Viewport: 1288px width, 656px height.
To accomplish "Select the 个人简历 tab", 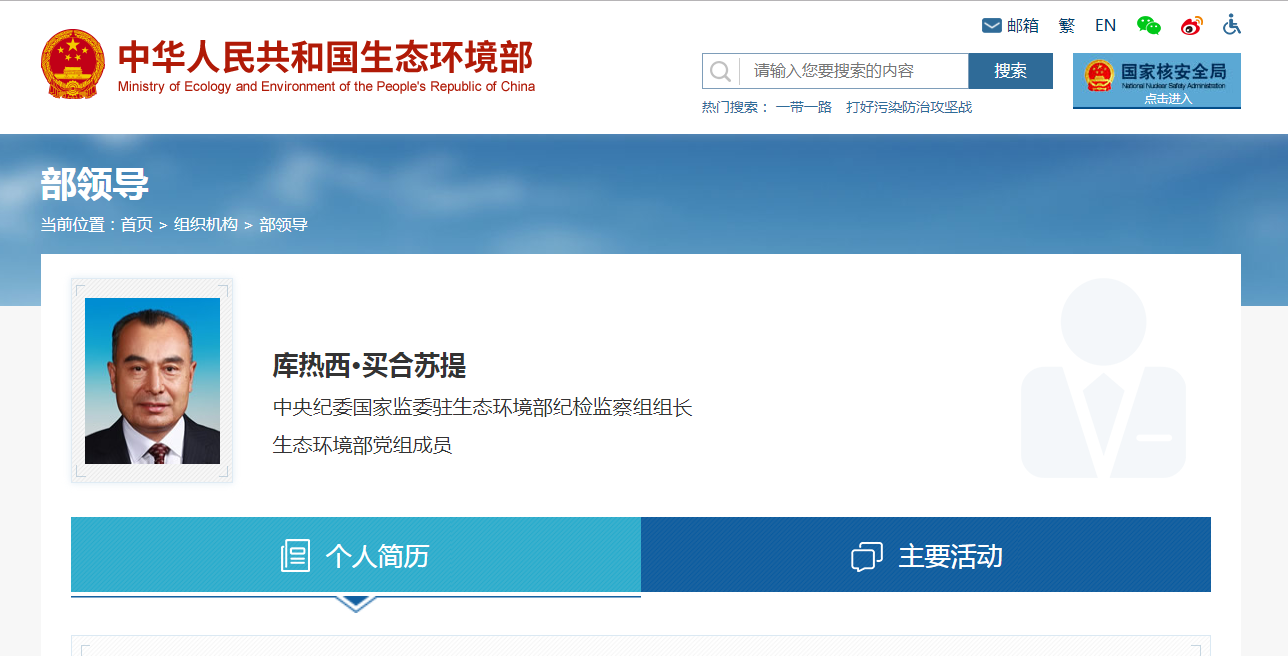I will [356, 555].
